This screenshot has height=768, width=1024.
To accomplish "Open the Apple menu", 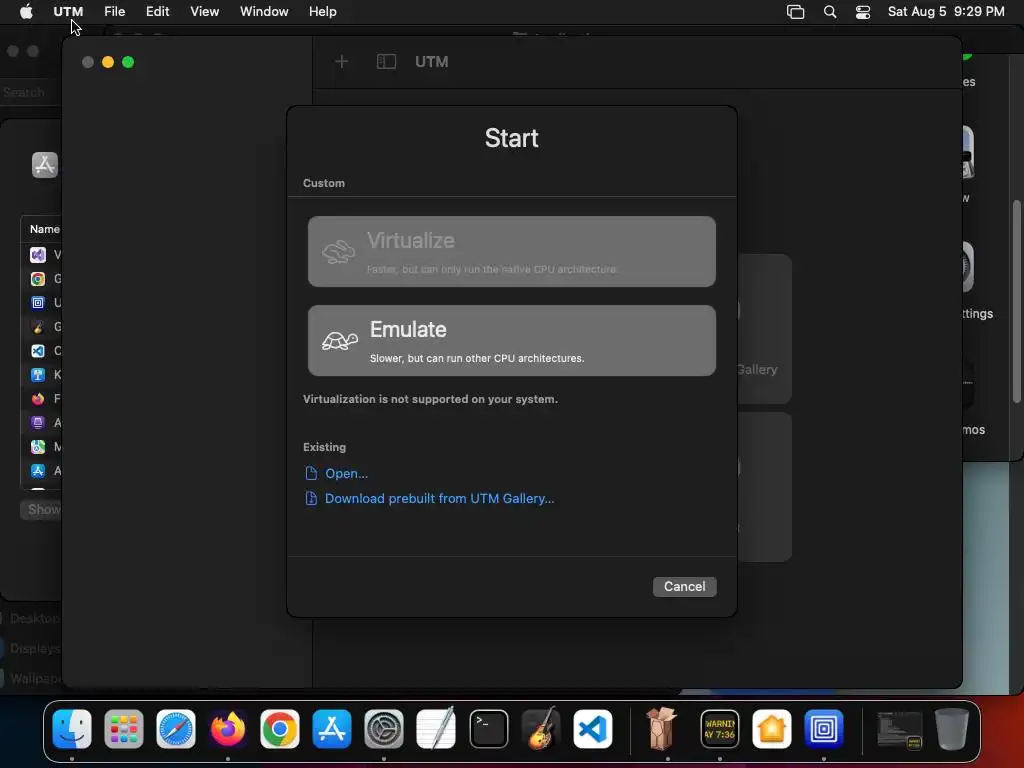I will pyautogui.click(x=26, y=12).
